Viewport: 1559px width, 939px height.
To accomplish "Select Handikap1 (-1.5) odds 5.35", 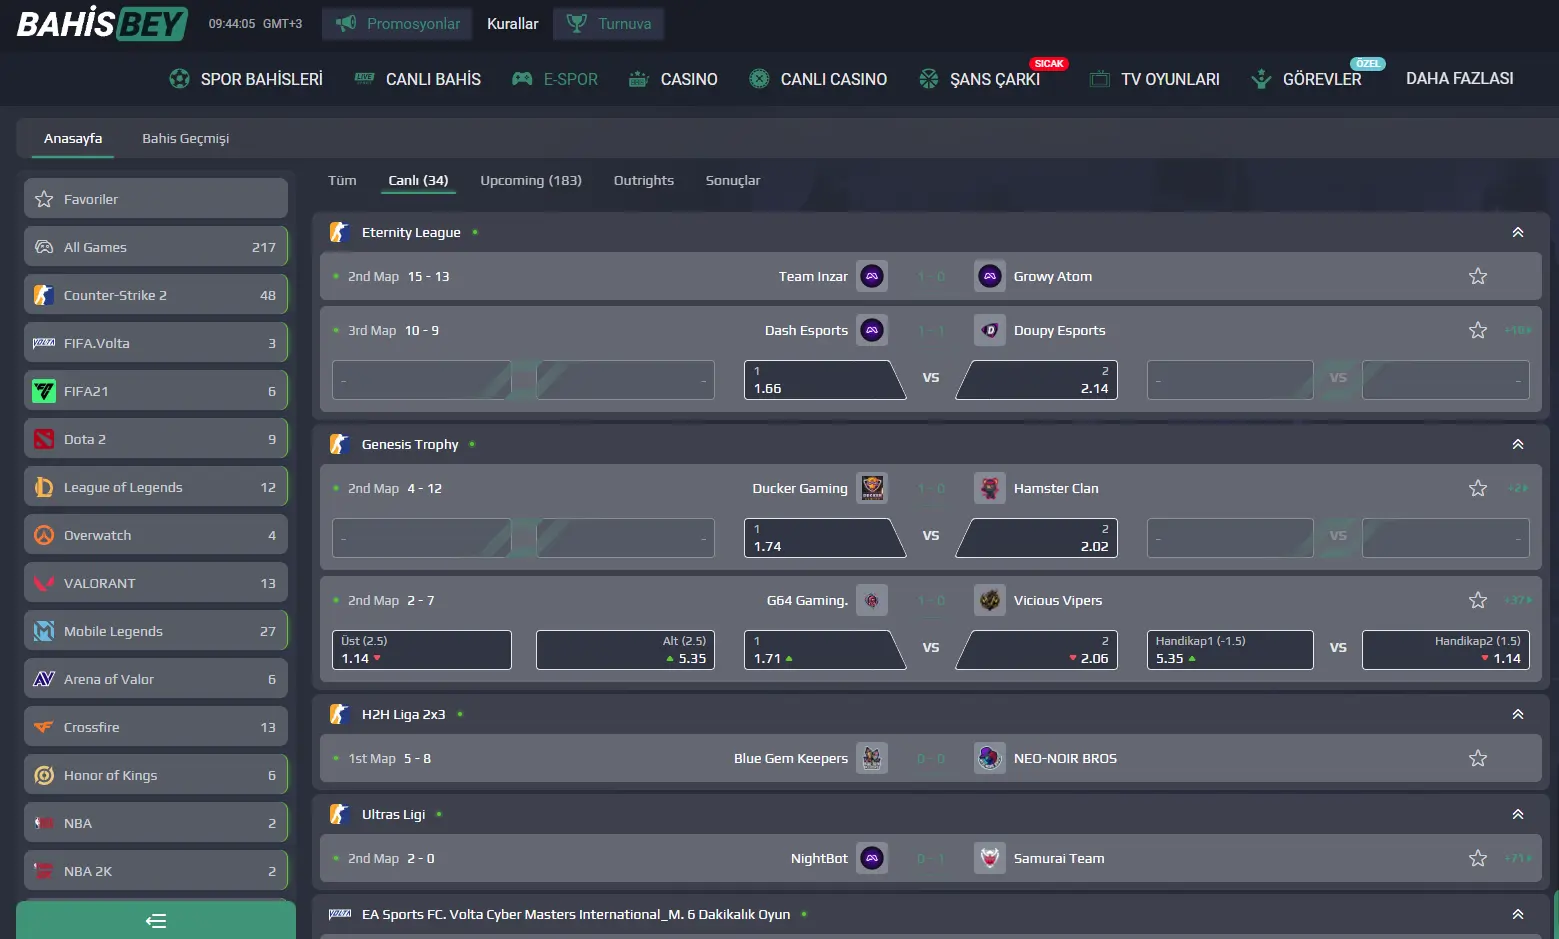I will coord(1230,650).
